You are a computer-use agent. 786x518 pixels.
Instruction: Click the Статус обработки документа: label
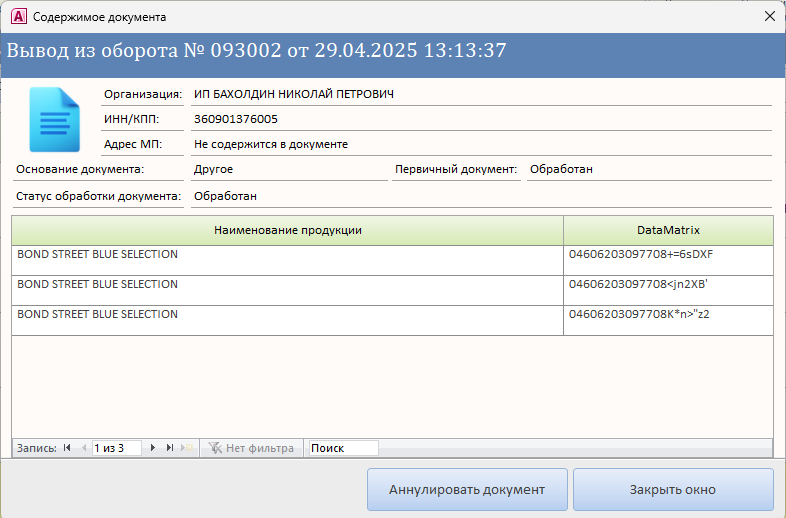click(98, 197)
